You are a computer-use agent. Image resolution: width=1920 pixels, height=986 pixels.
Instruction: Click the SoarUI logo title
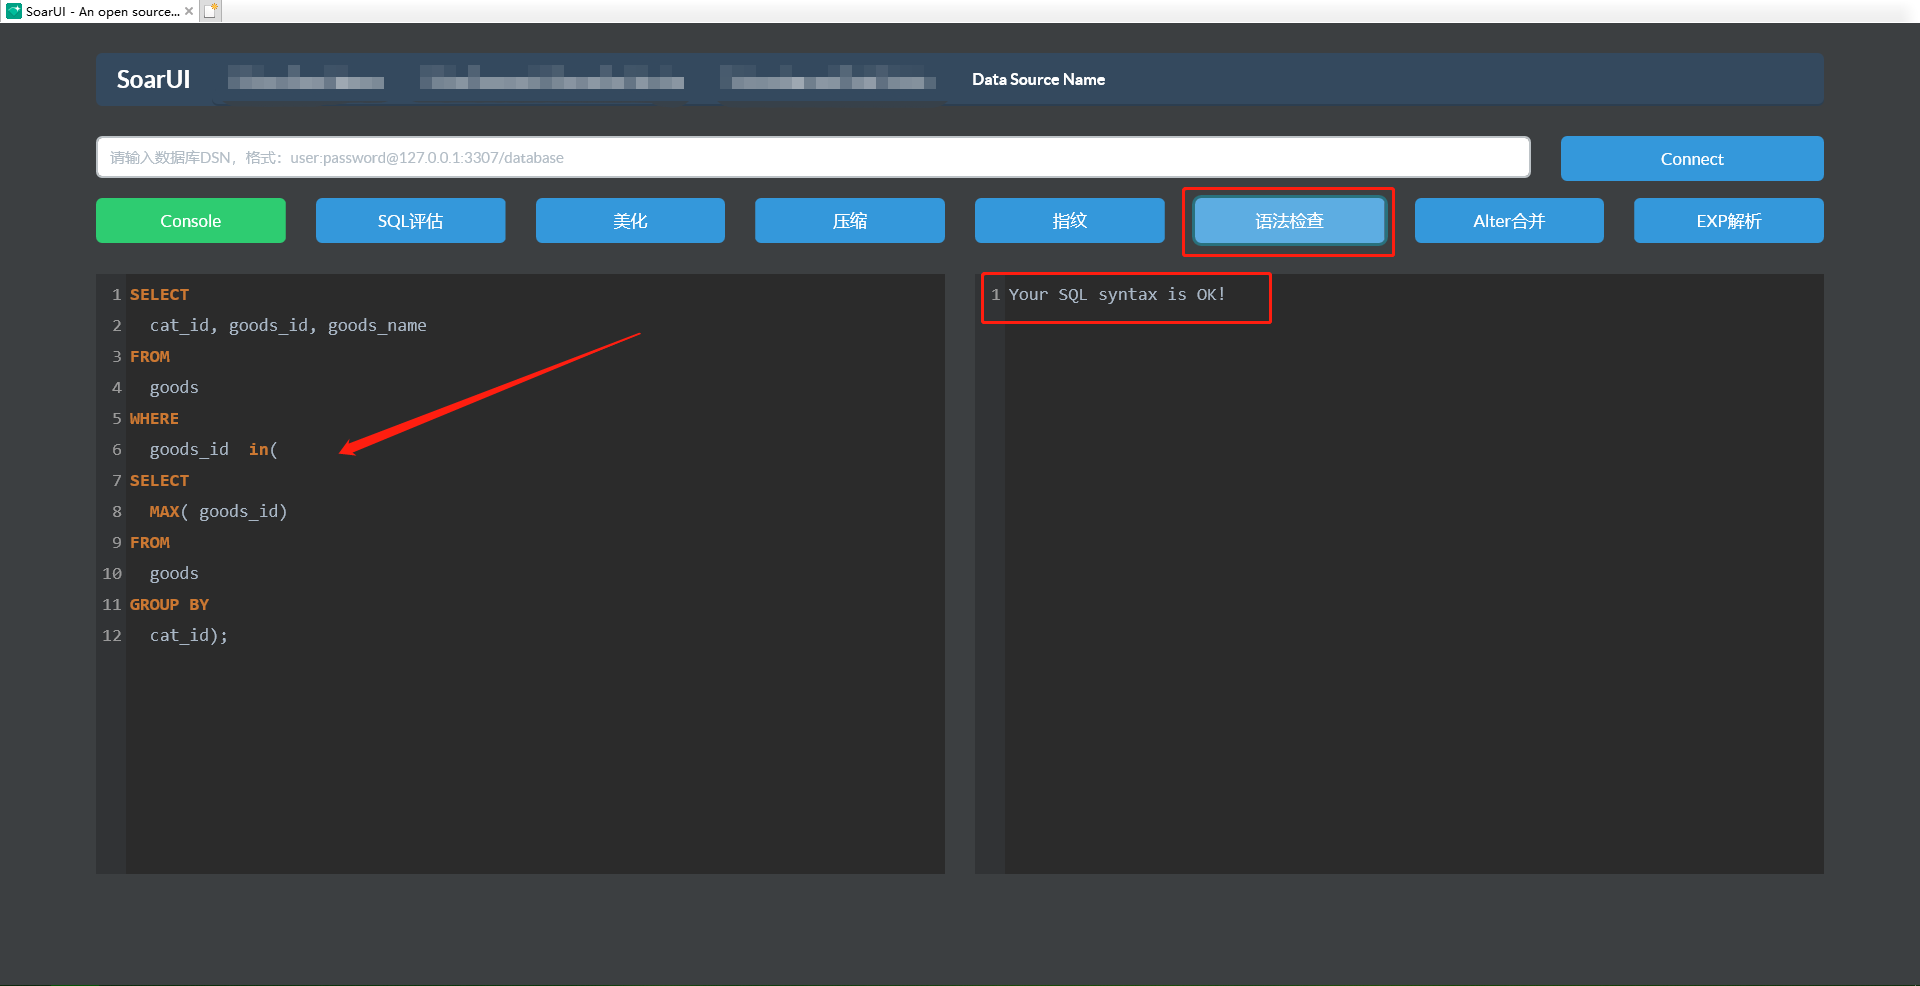coord(153,79)
